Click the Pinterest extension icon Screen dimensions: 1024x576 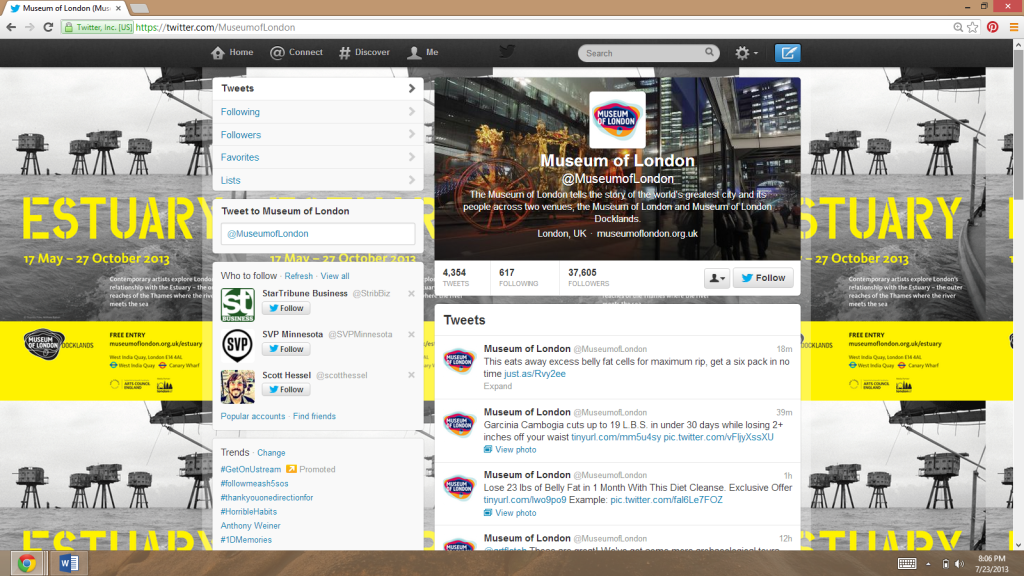pos(993,27)
